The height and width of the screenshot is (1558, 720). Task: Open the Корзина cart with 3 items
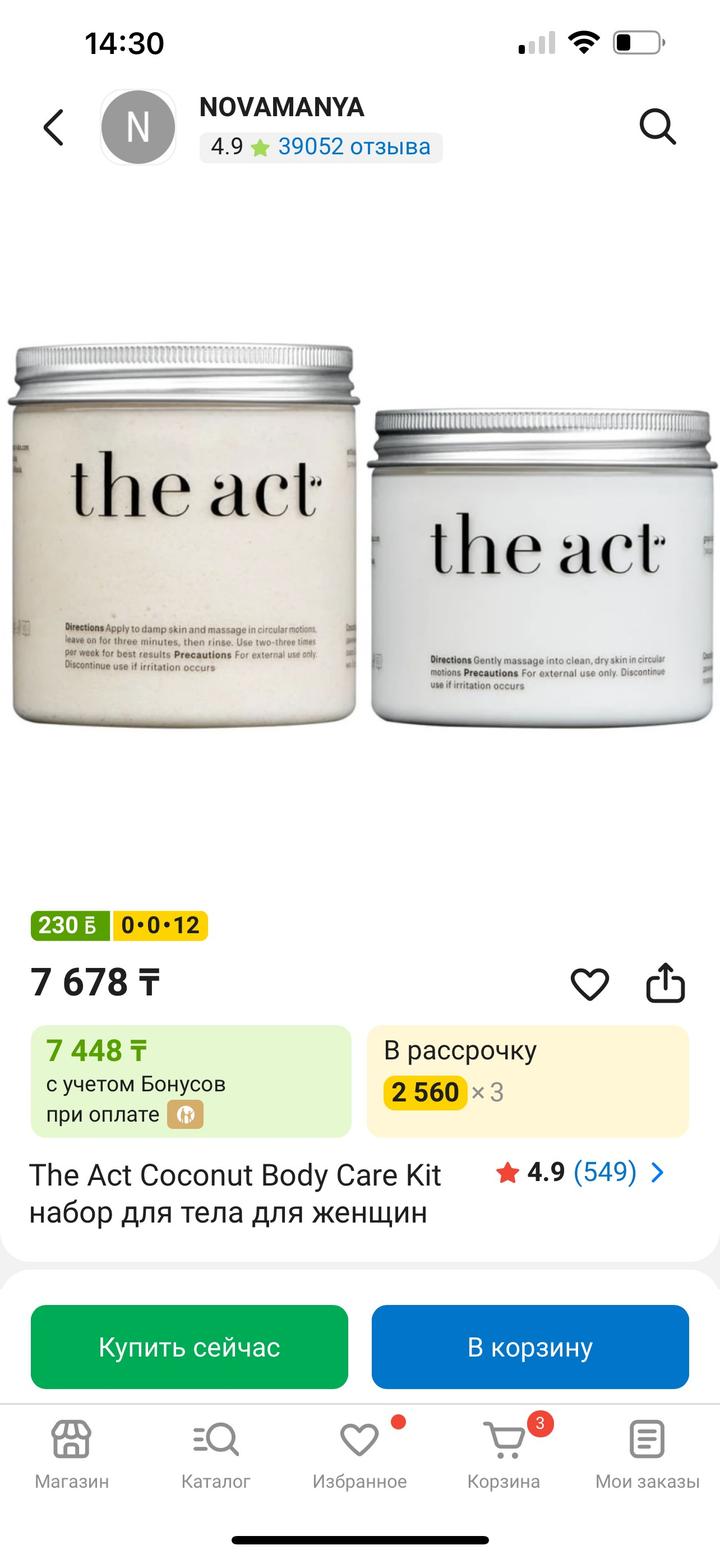pos(504,1455)
